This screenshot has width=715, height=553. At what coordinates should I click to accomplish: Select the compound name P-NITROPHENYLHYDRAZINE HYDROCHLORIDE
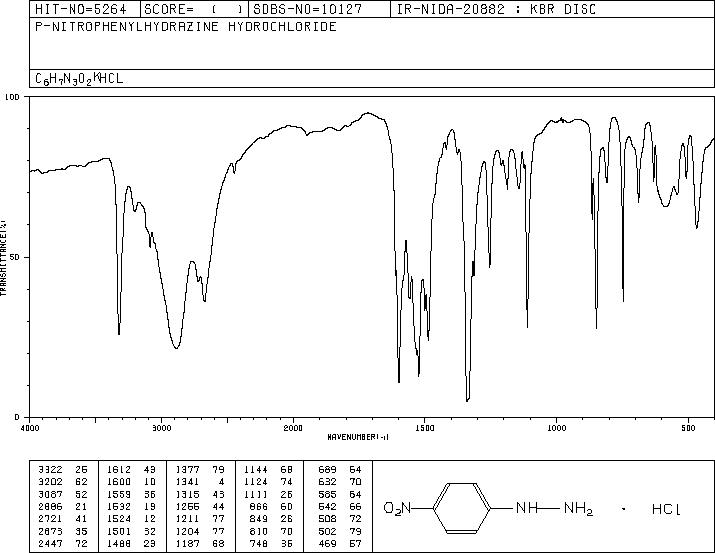(186, 26)
